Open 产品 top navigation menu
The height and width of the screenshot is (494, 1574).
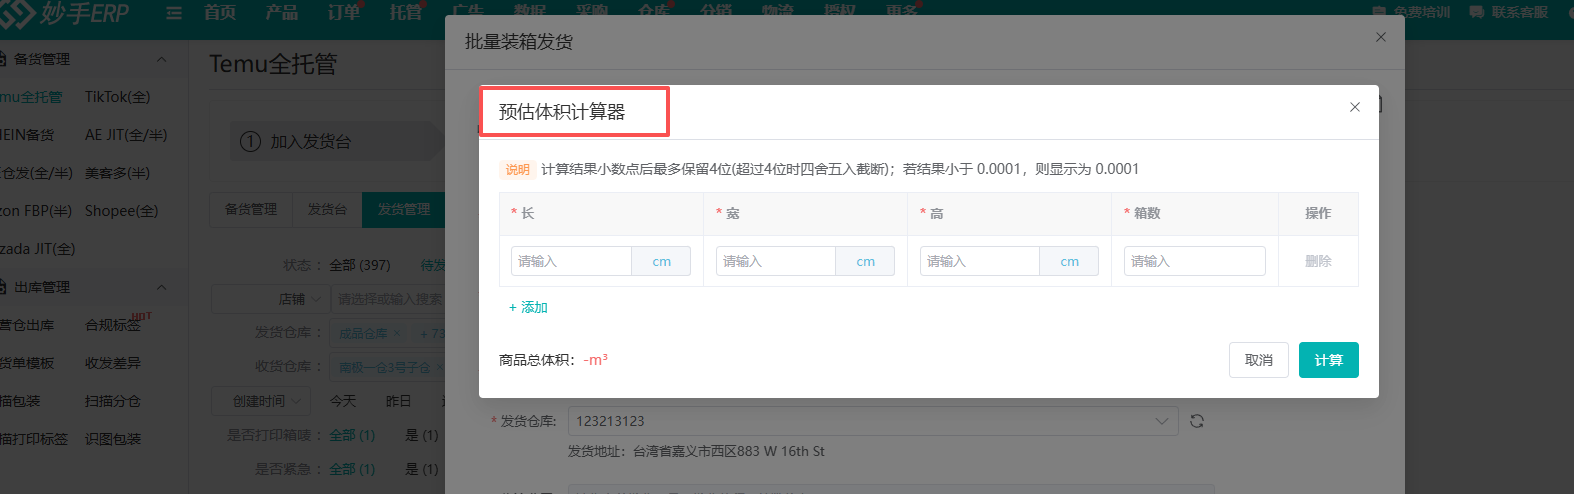[x=282, y=12]
